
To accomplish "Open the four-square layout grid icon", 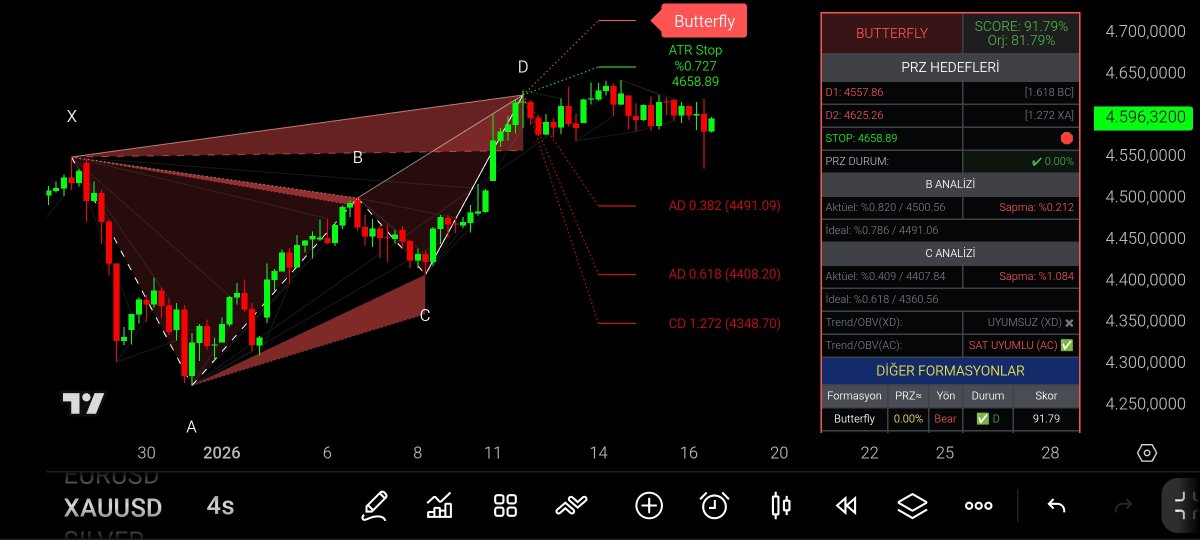I will 505,506.
